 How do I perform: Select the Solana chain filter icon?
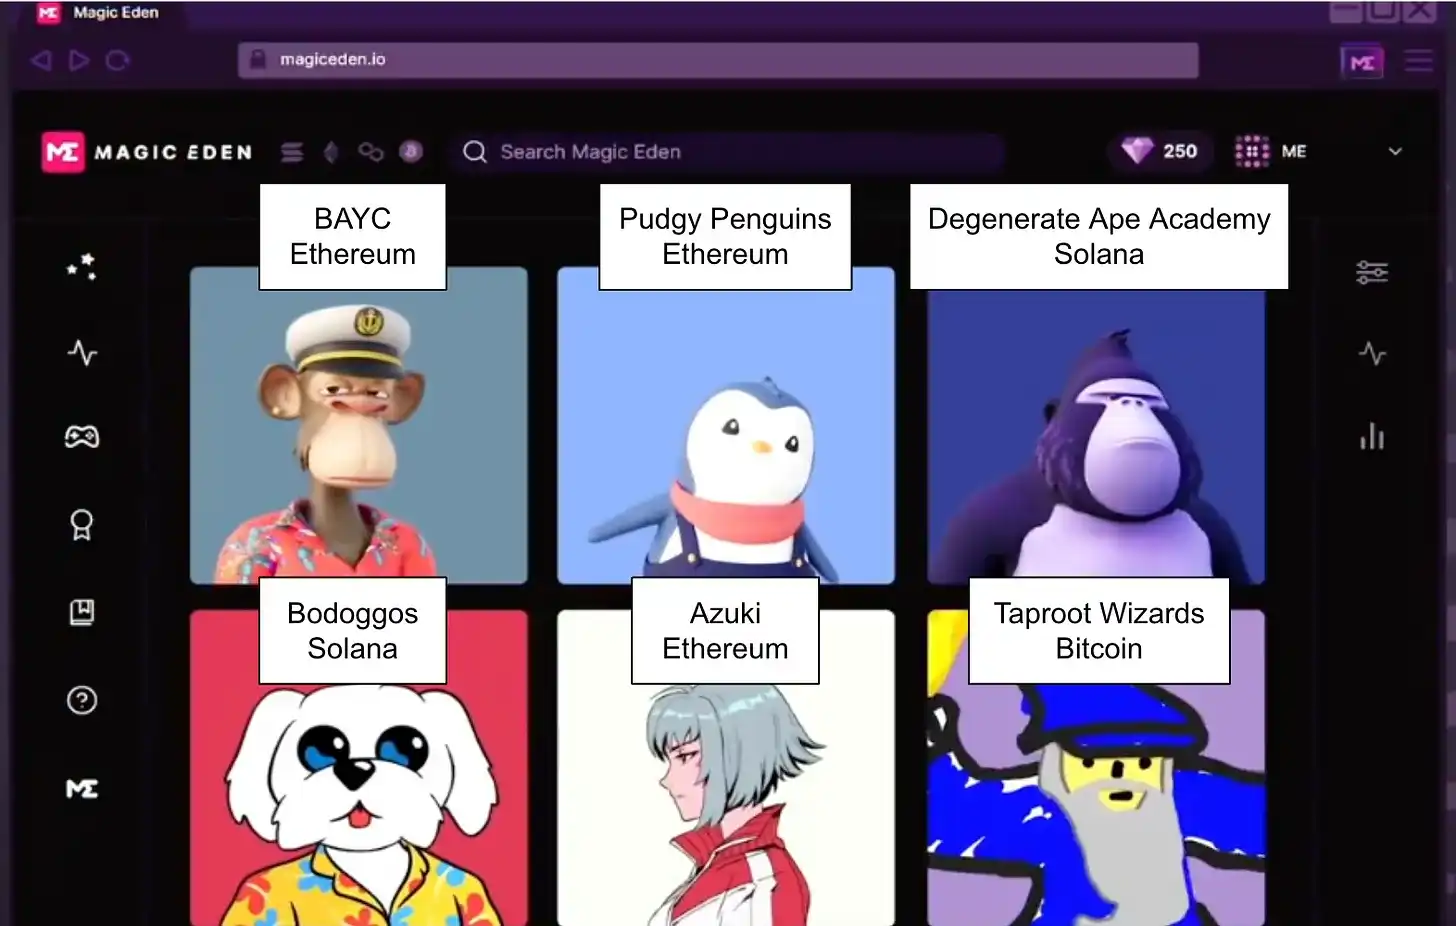(292, 152)
